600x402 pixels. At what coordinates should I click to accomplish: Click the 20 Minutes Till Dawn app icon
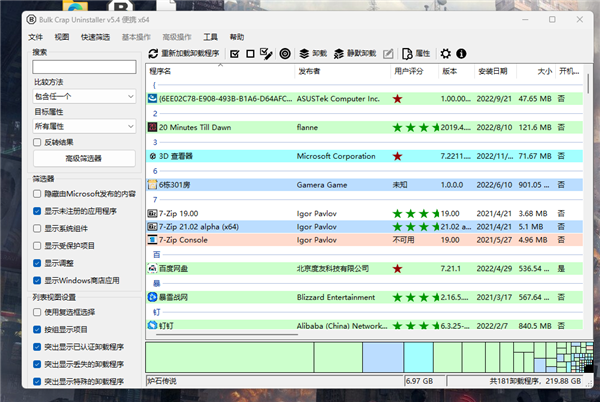click(x=152, y=127)
